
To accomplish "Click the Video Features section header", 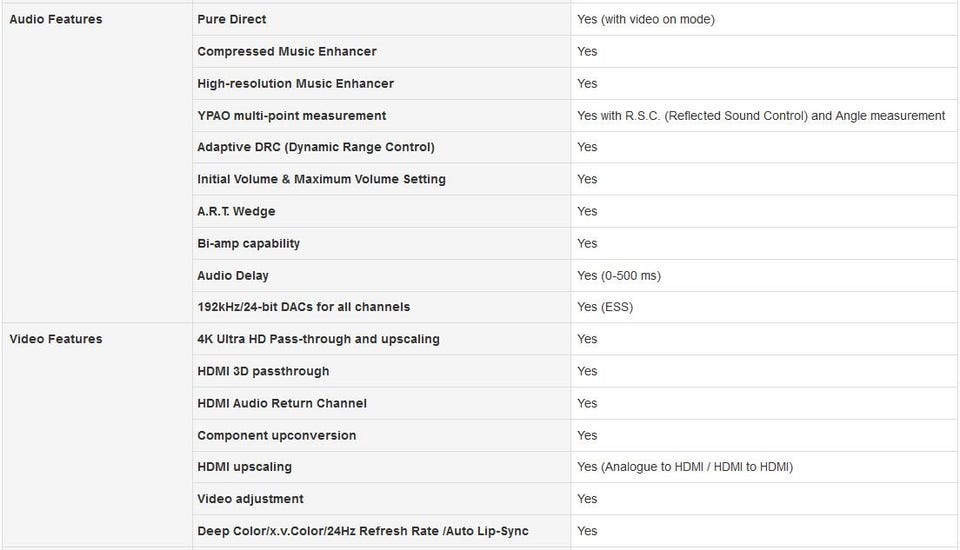I will (56, 339).
